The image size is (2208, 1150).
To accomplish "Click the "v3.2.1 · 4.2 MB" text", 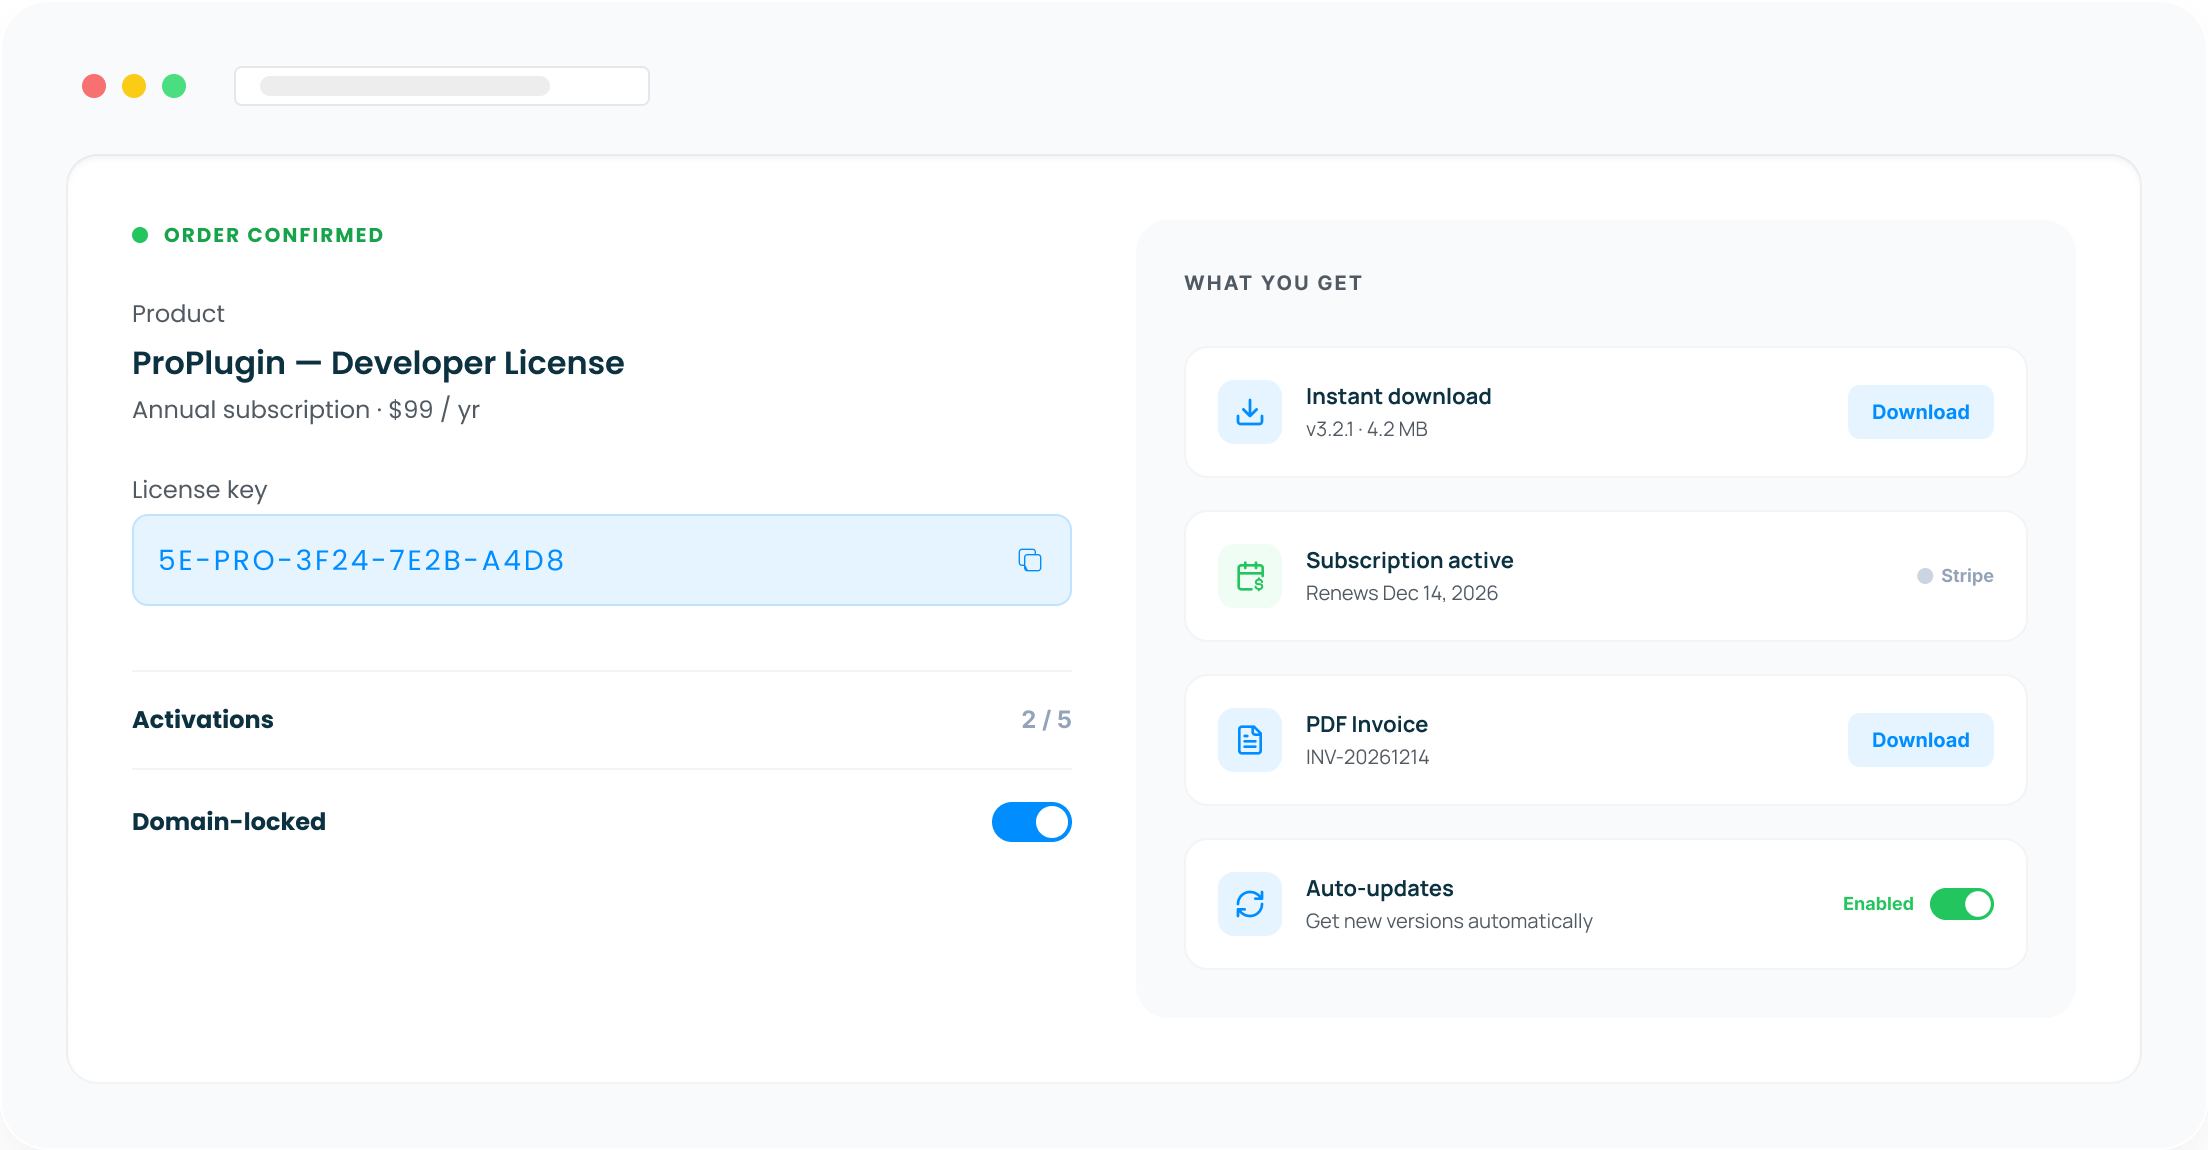I will (1367, 430).
